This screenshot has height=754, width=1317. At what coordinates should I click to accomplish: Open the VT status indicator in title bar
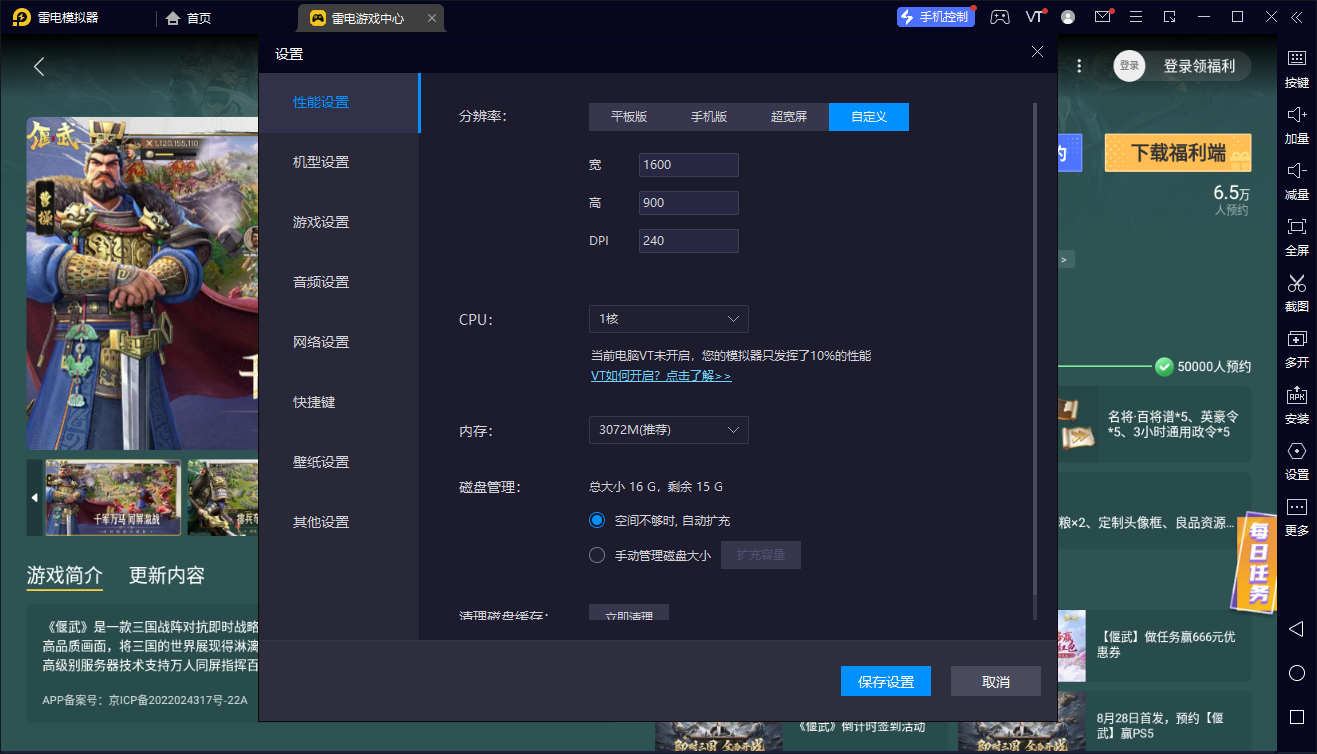(1035, 17)
